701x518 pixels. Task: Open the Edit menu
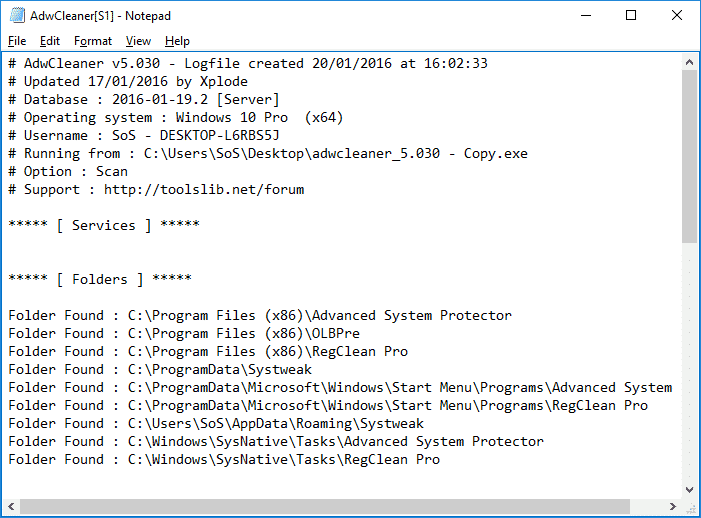coord(50,41)
